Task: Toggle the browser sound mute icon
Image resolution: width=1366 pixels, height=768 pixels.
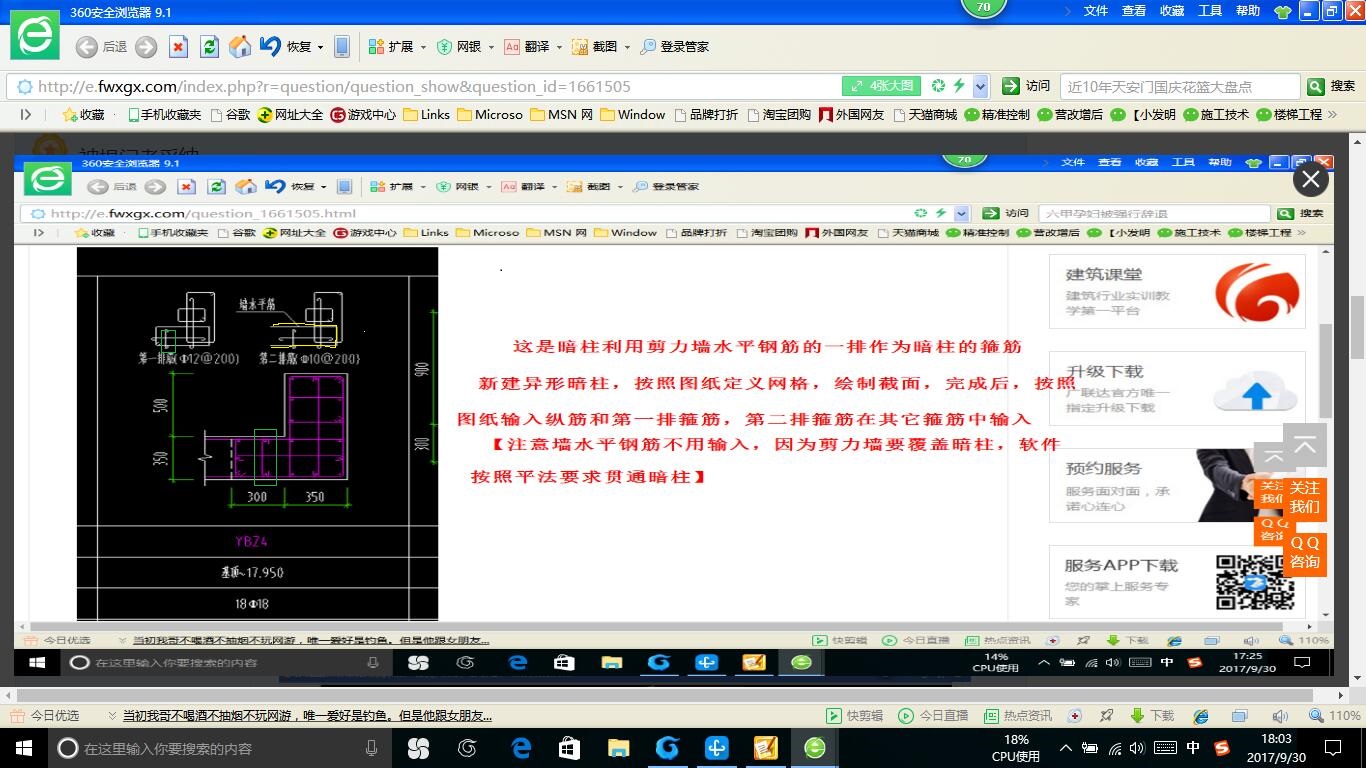Action: click(x=1280, y=716)
